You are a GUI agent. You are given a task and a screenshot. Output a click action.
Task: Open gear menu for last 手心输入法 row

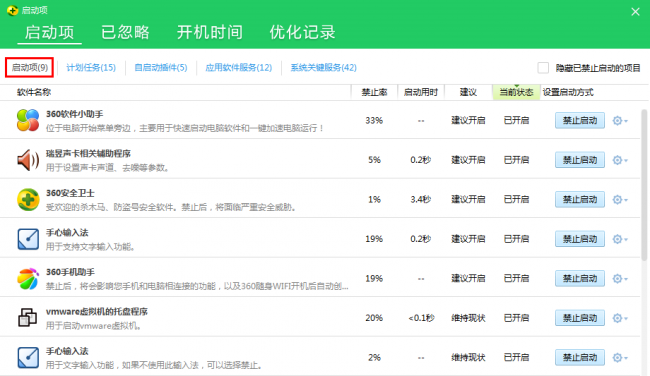click(620, 357)
